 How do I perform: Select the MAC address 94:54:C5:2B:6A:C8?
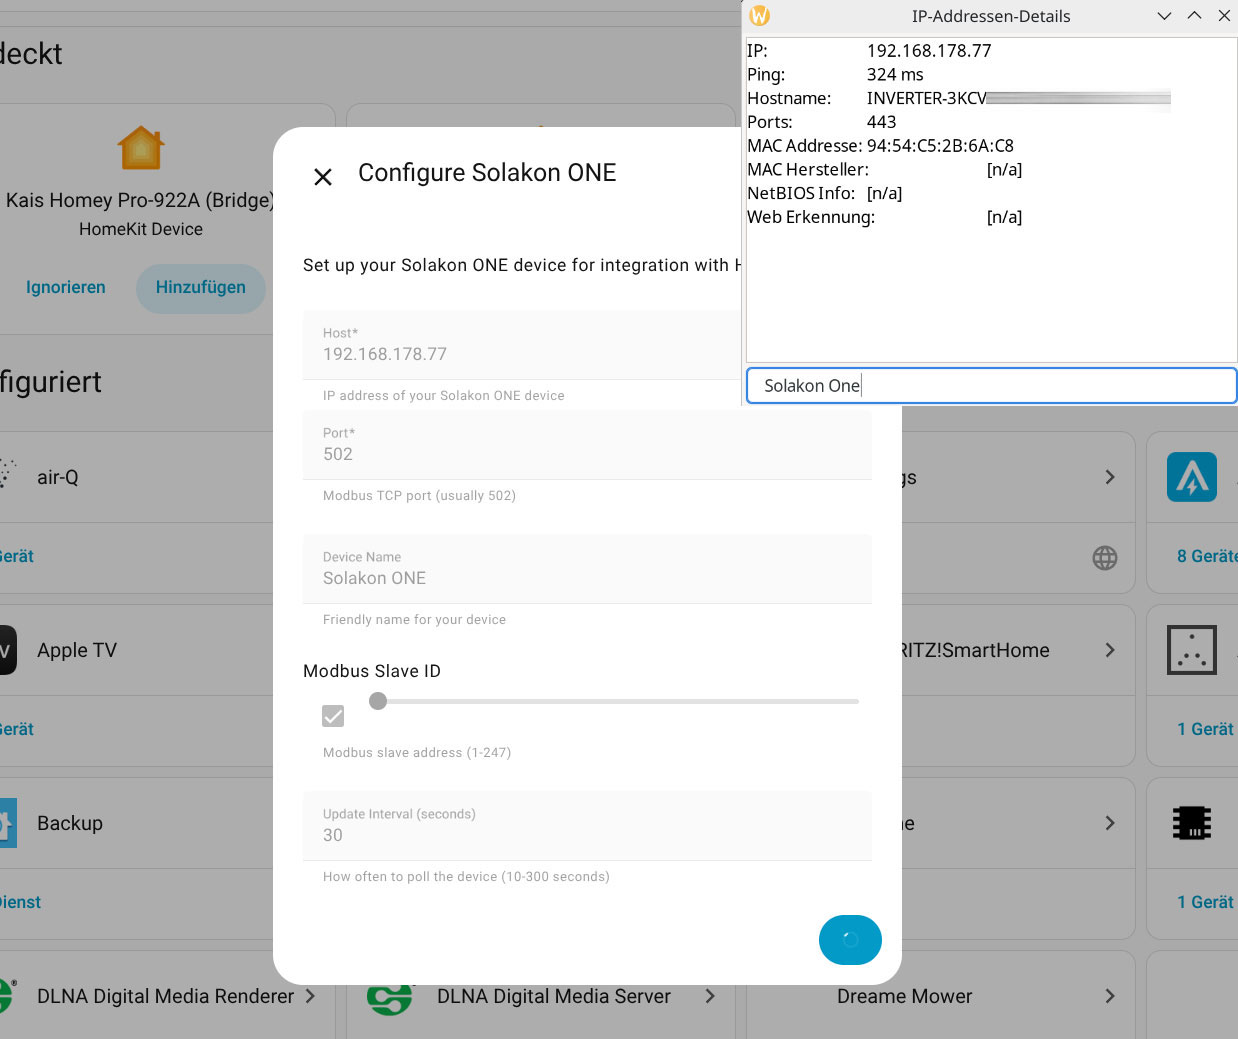click(x=940, y=146)
